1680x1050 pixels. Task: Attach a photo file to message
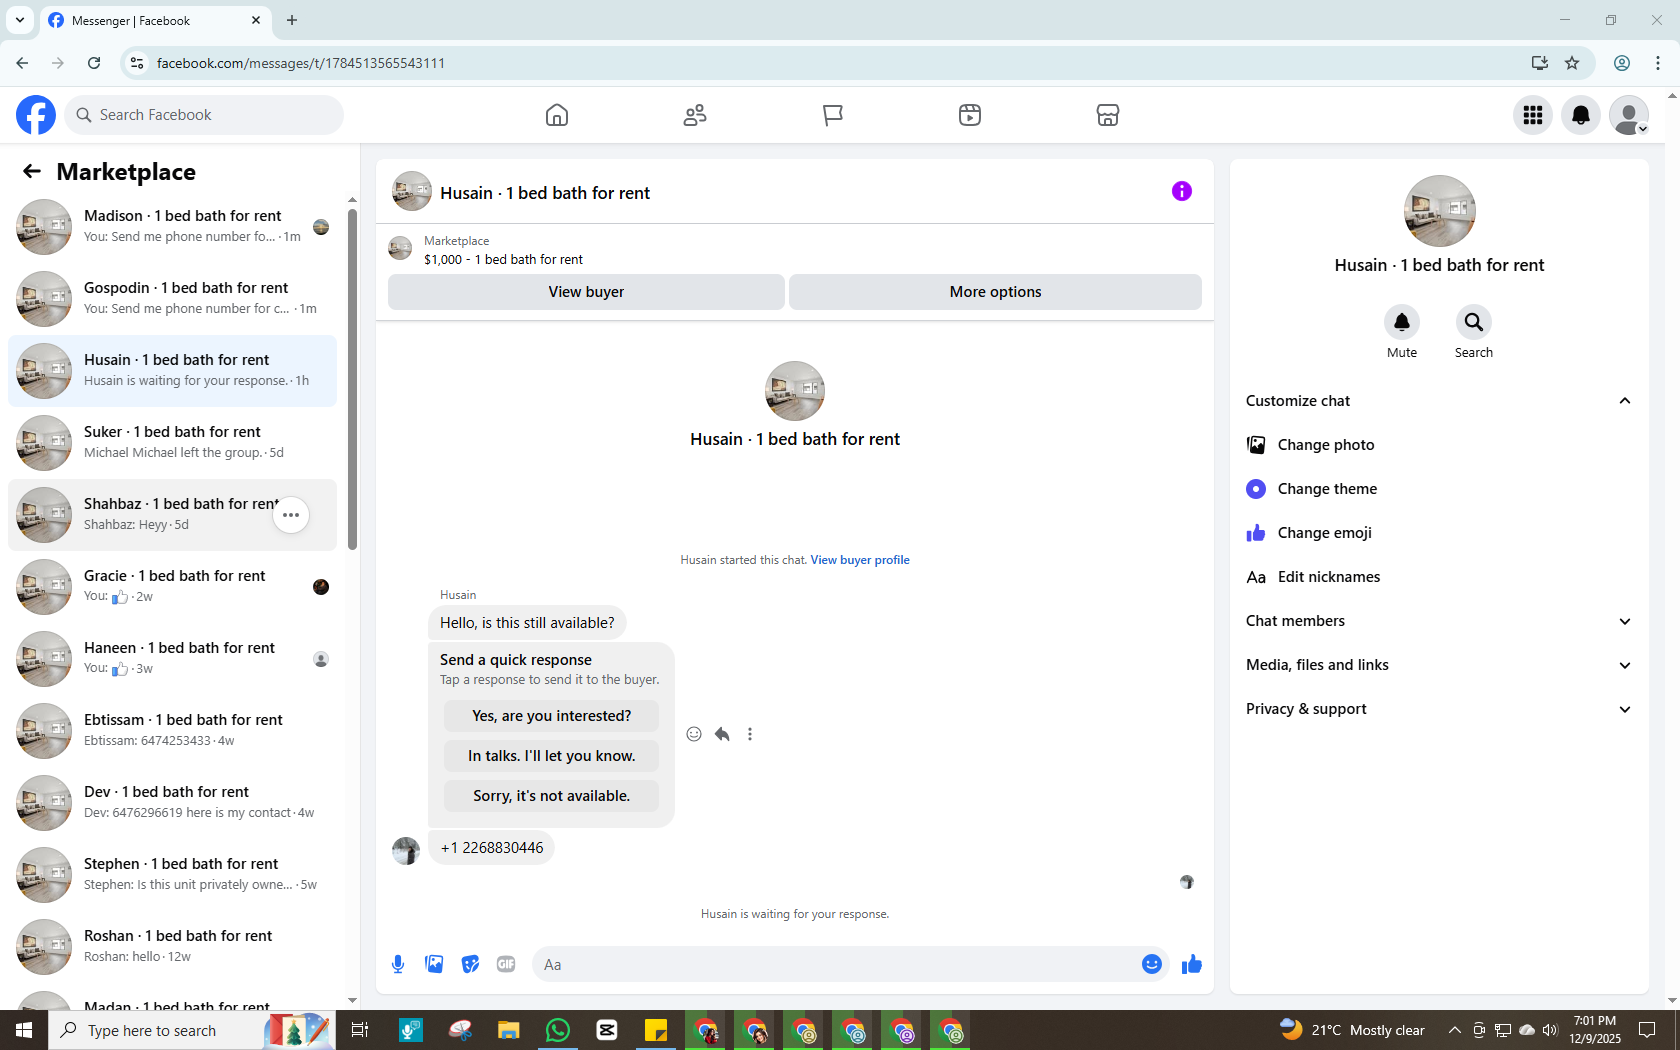[434, 964]
